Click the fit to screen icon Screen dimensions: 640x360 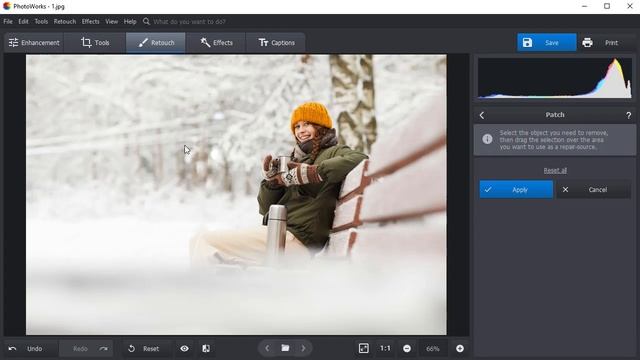363,348
